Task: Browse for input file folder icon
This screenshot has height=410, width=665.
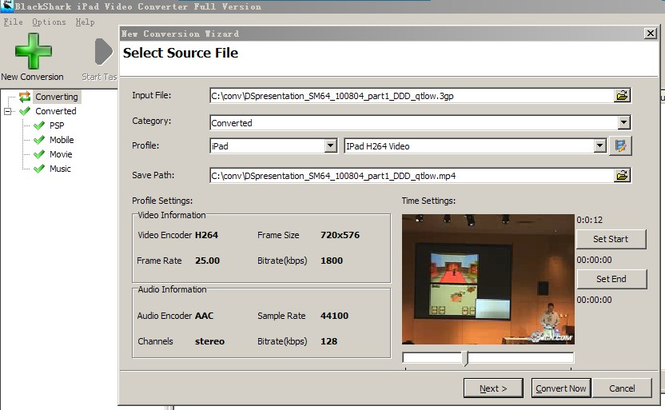Action: [x=622, y=95]
